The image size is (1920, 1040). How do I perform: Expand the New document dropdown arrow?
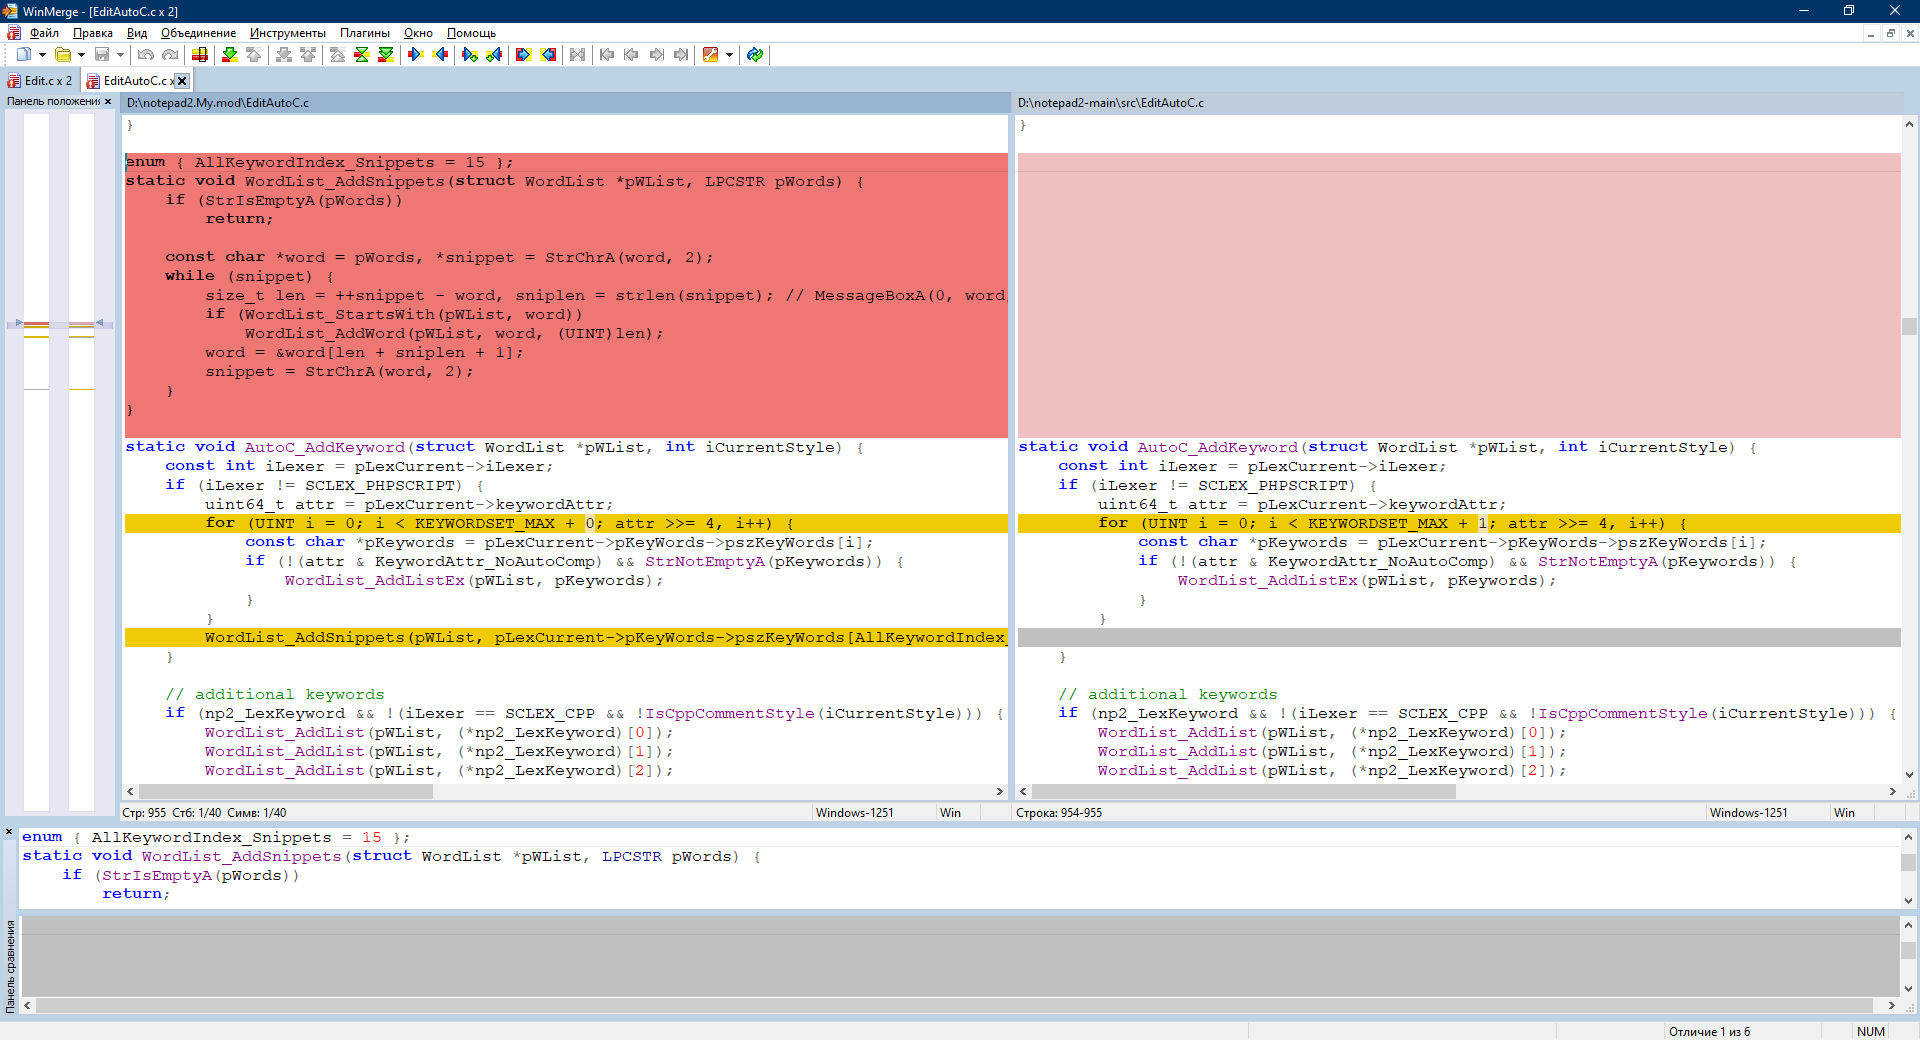(x=42, y=55)
